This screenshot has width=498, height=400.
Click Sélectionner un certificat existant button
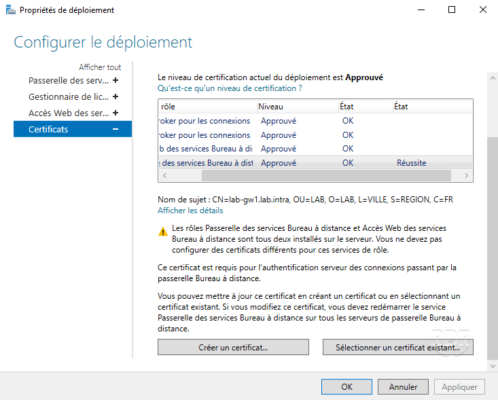coord(398,347)
